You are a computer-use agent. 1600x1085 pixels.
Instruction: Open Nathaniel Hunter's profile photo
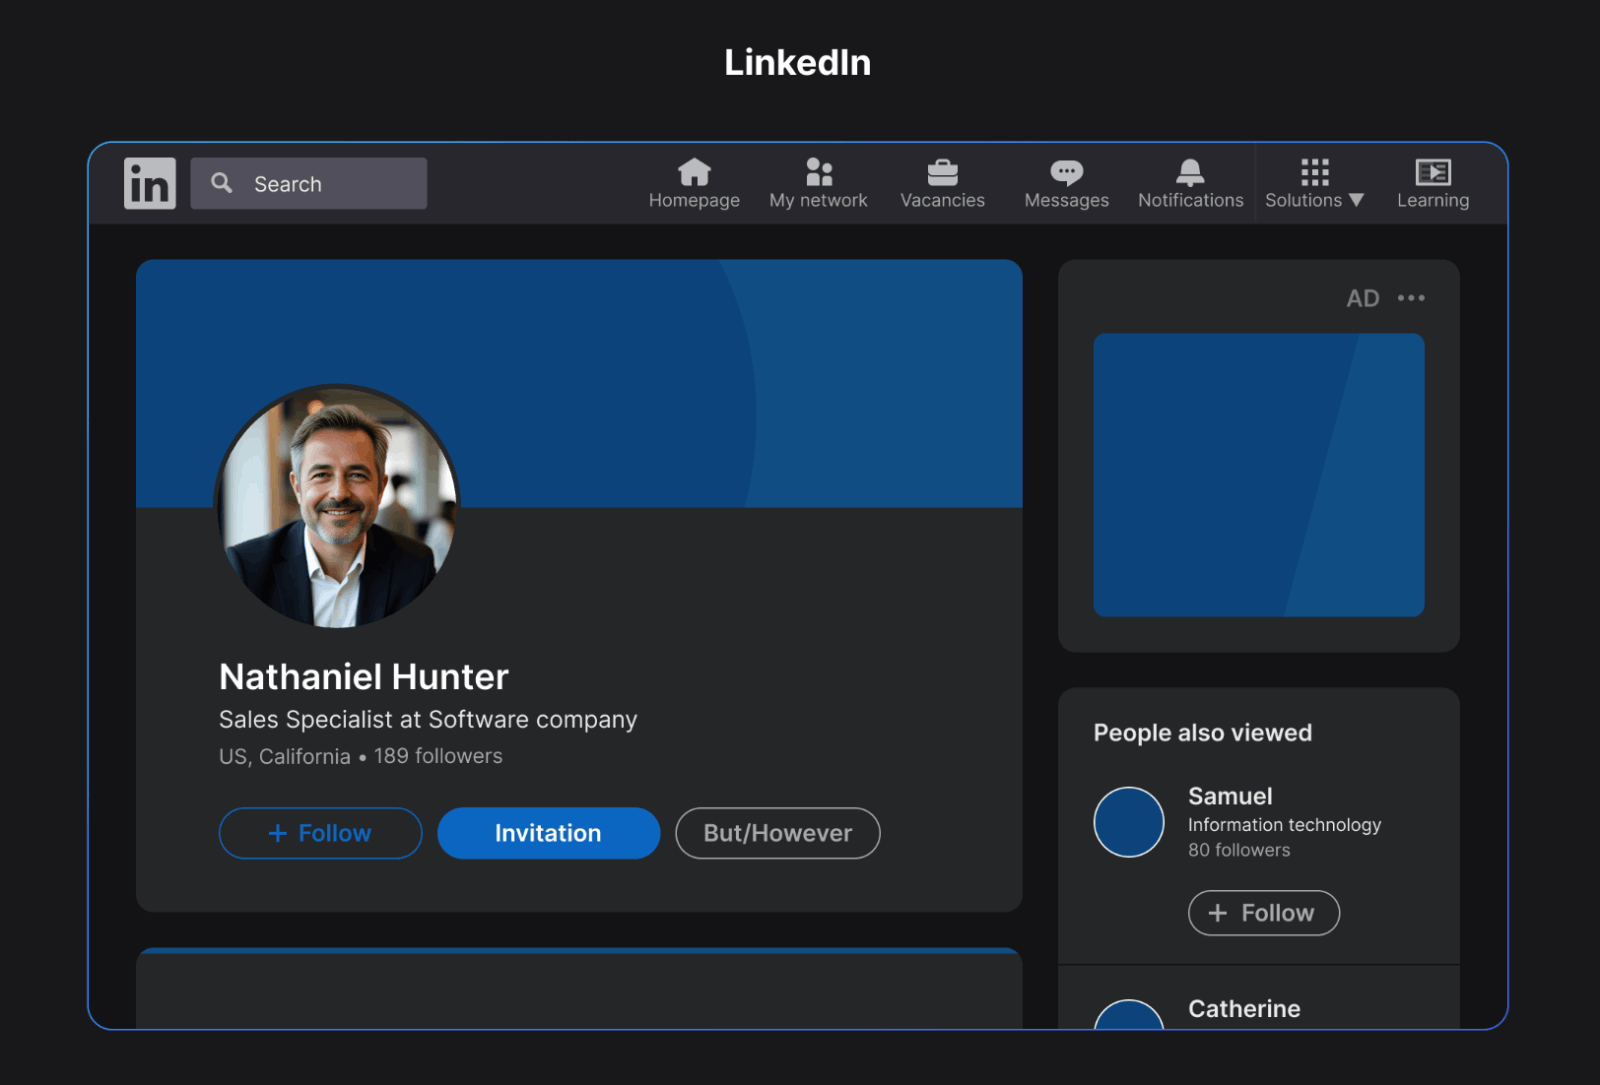point(337,507)
